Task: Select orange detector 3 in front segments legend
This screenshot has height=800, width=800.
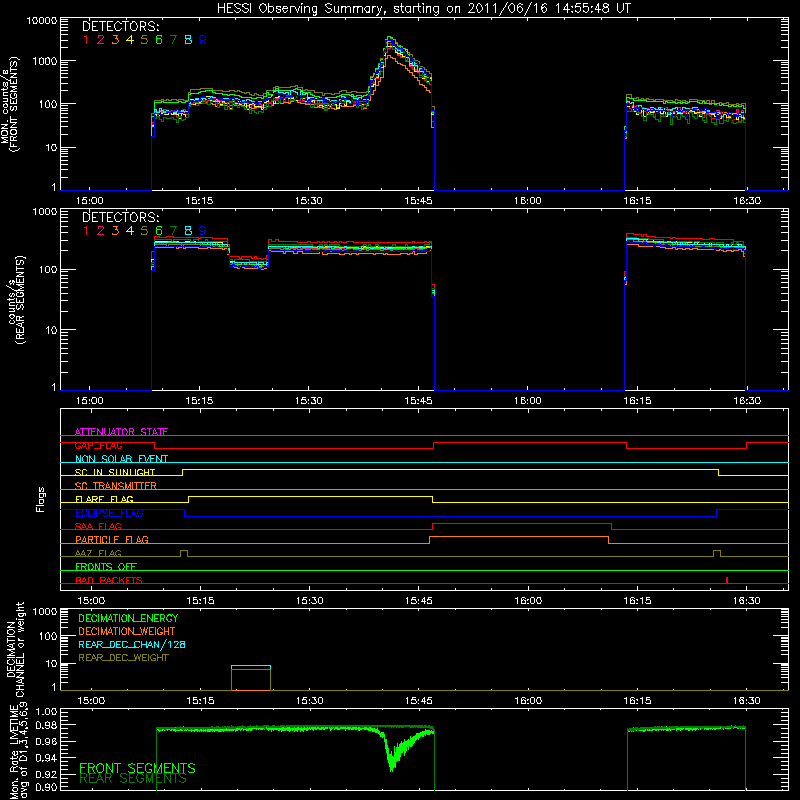Action: 115,40
